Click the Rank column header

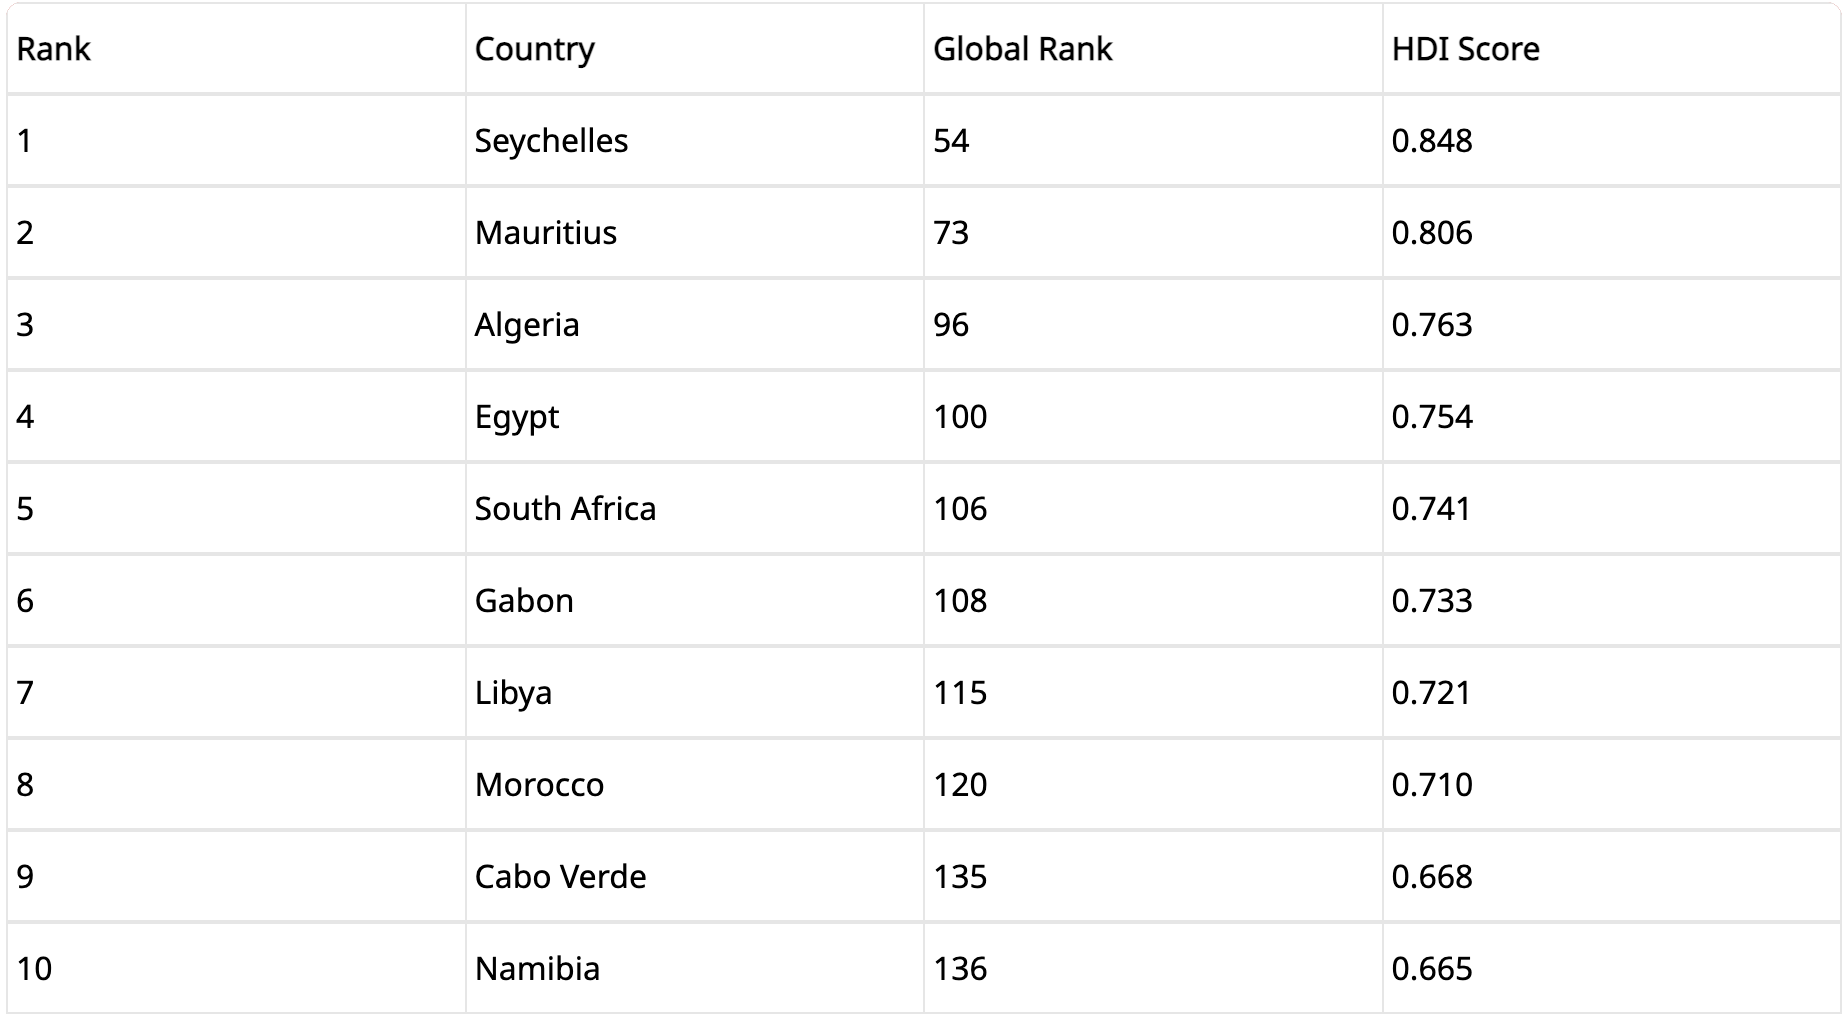[54, 49]
